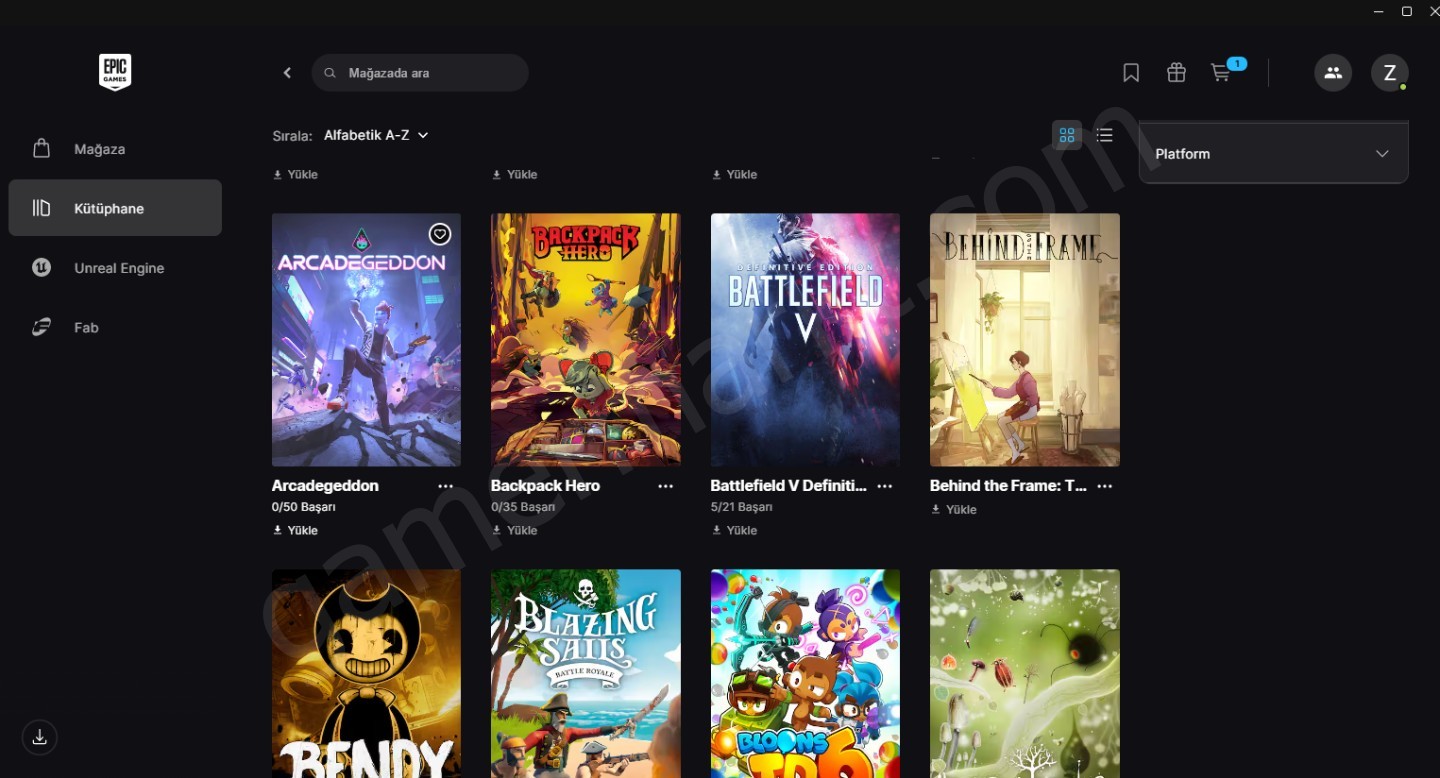The height and width of the screenshot is (778, 1440).
Task: Select Kütüphane in the sidebar
Action: point(115,208)
